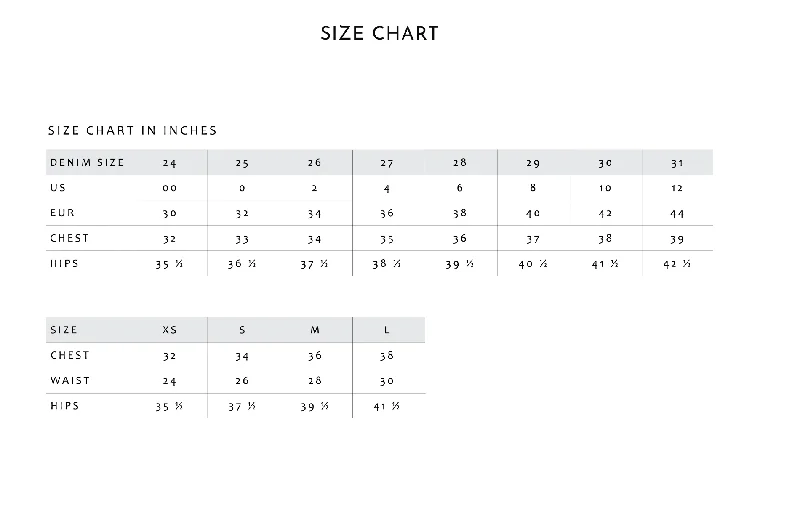Click the SIZE CHART IN INCHES heading

coord(133,131)
